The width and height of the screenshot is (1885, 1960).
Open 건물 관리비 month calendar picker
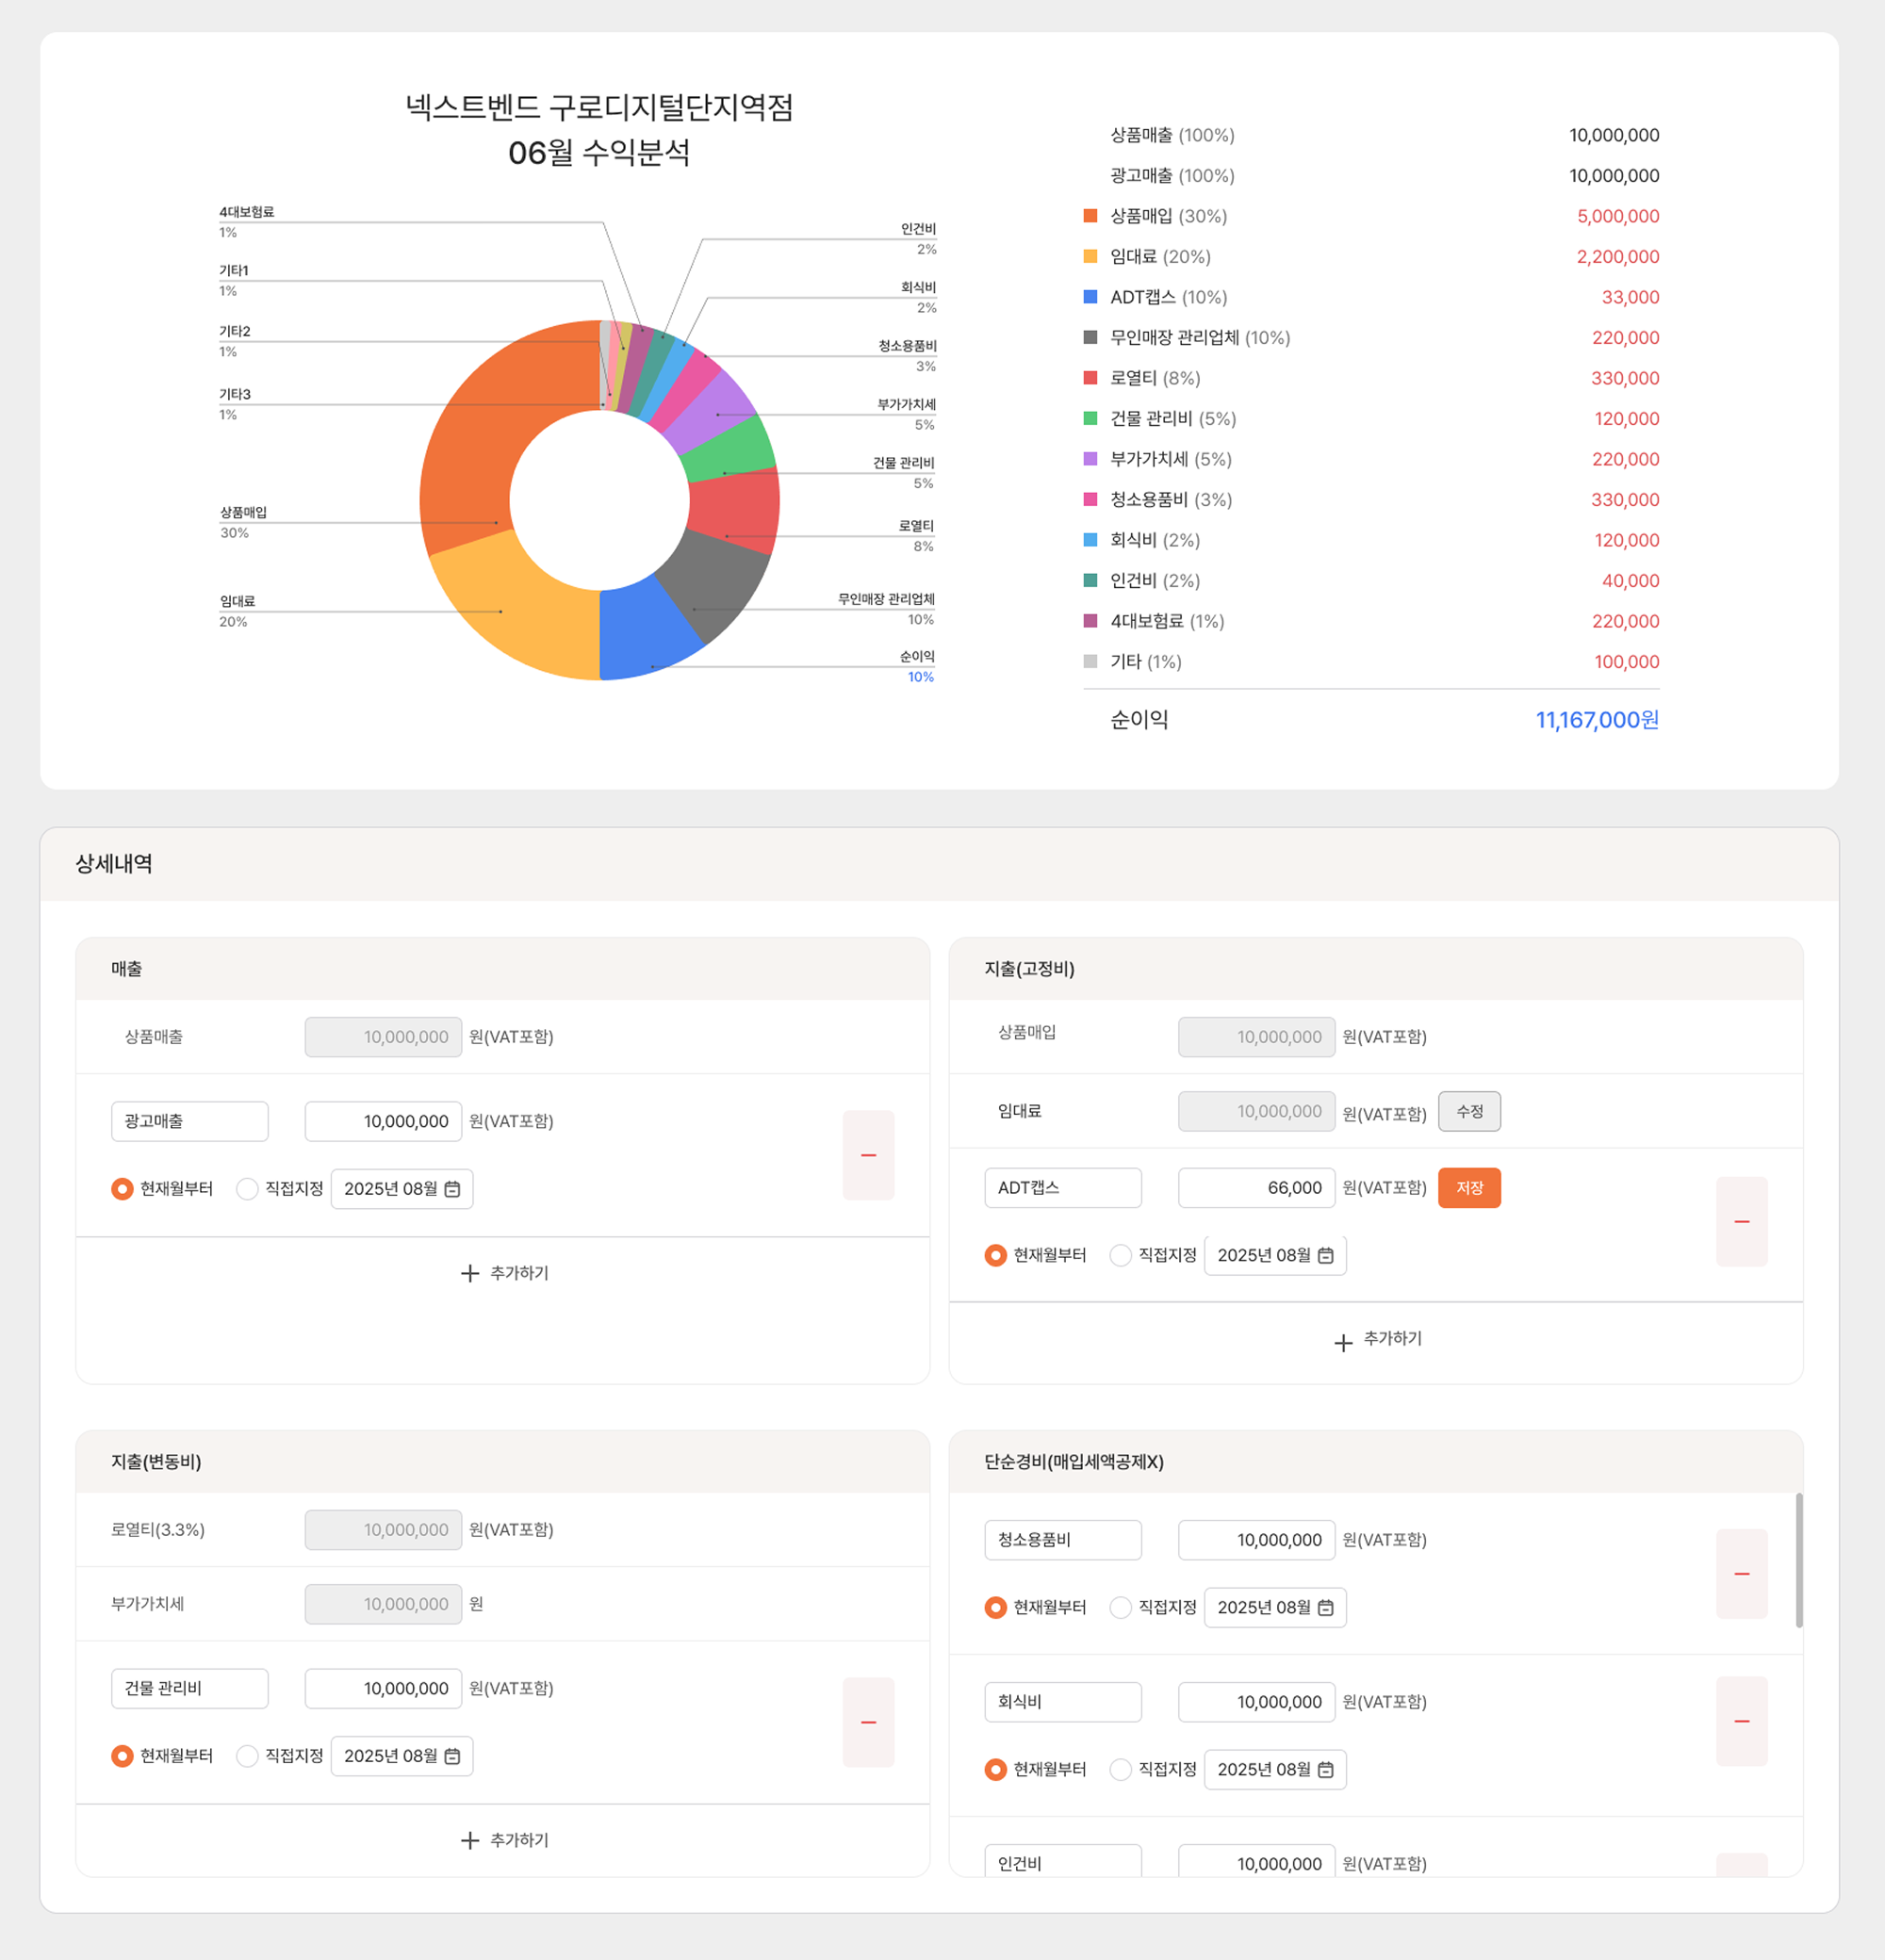pos(452,1756)
